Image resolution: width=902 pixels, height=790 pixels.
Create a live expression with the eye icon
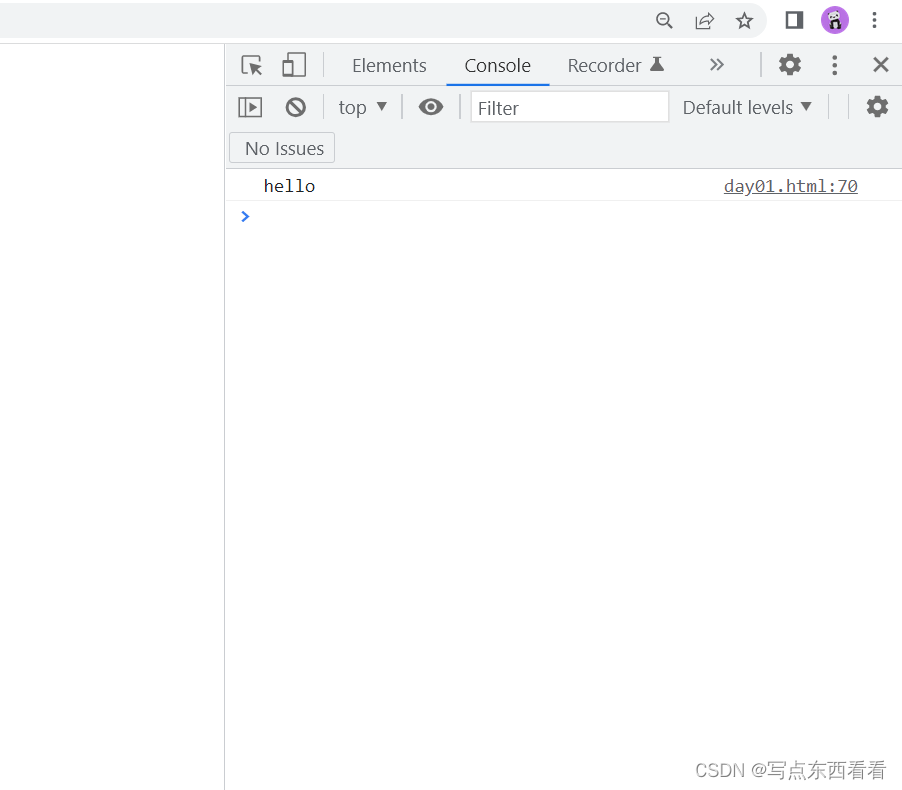coord(430,107)
